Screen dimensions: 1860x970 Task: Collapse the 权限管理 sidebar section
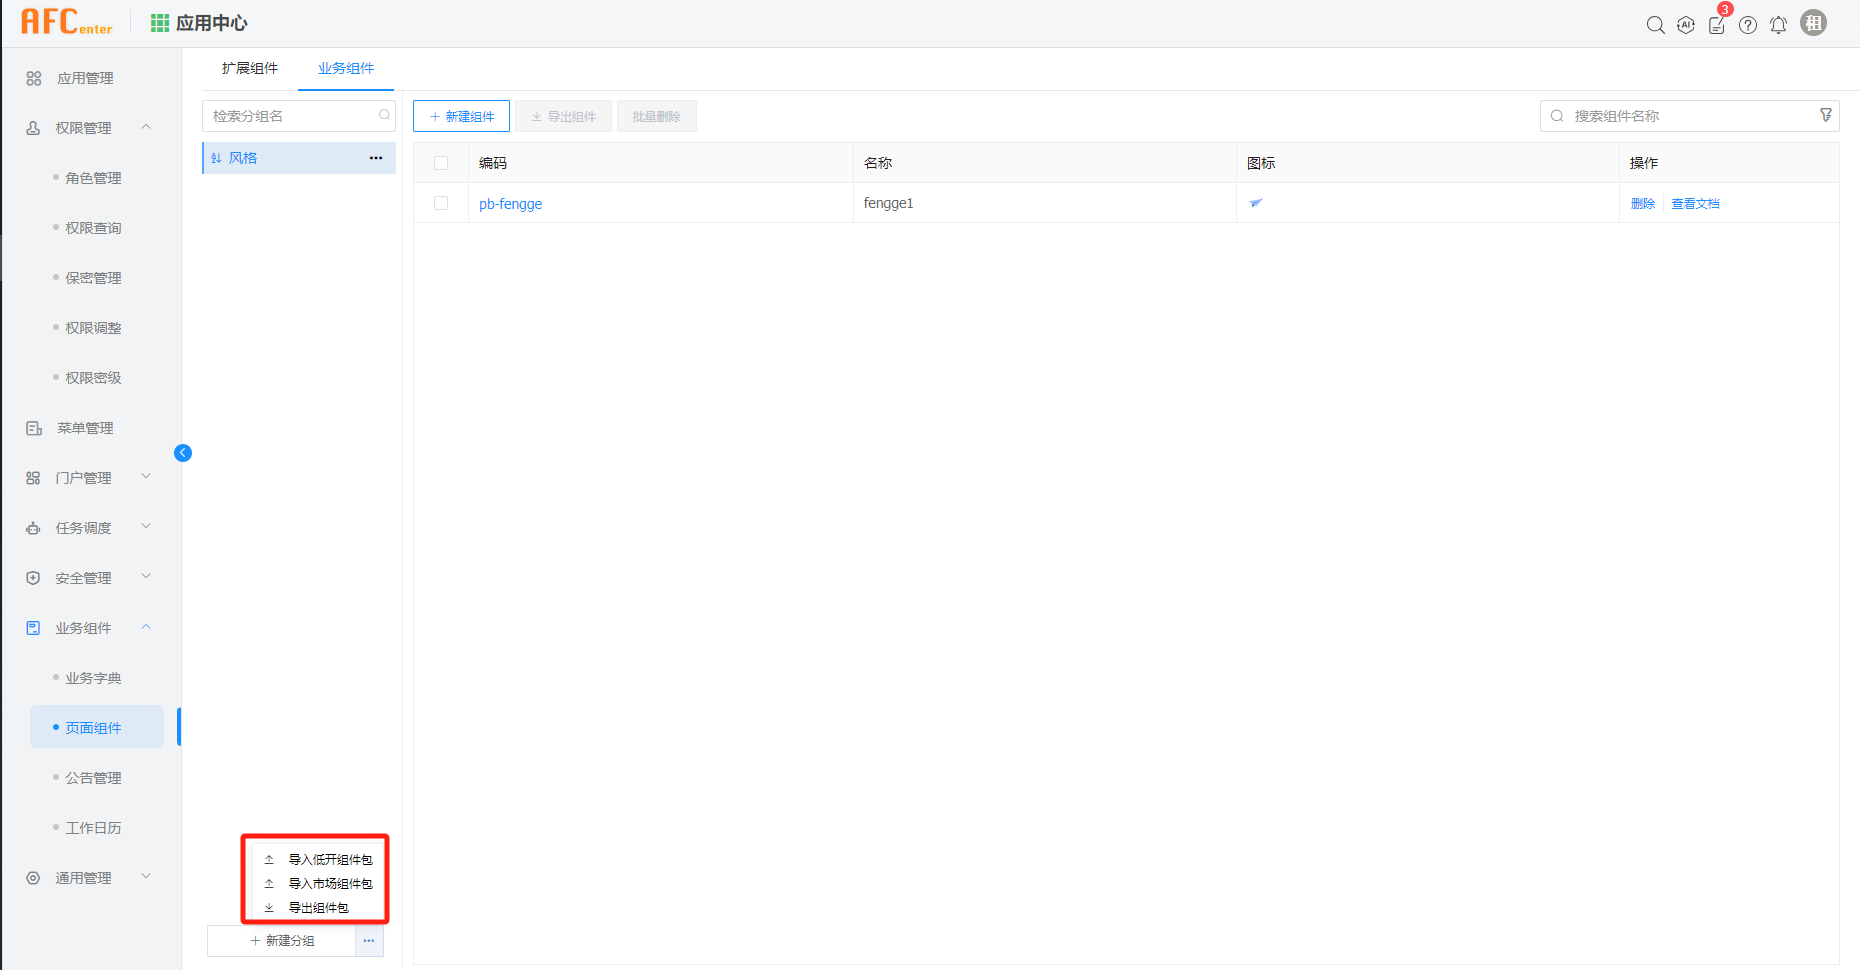coord(146,127)
